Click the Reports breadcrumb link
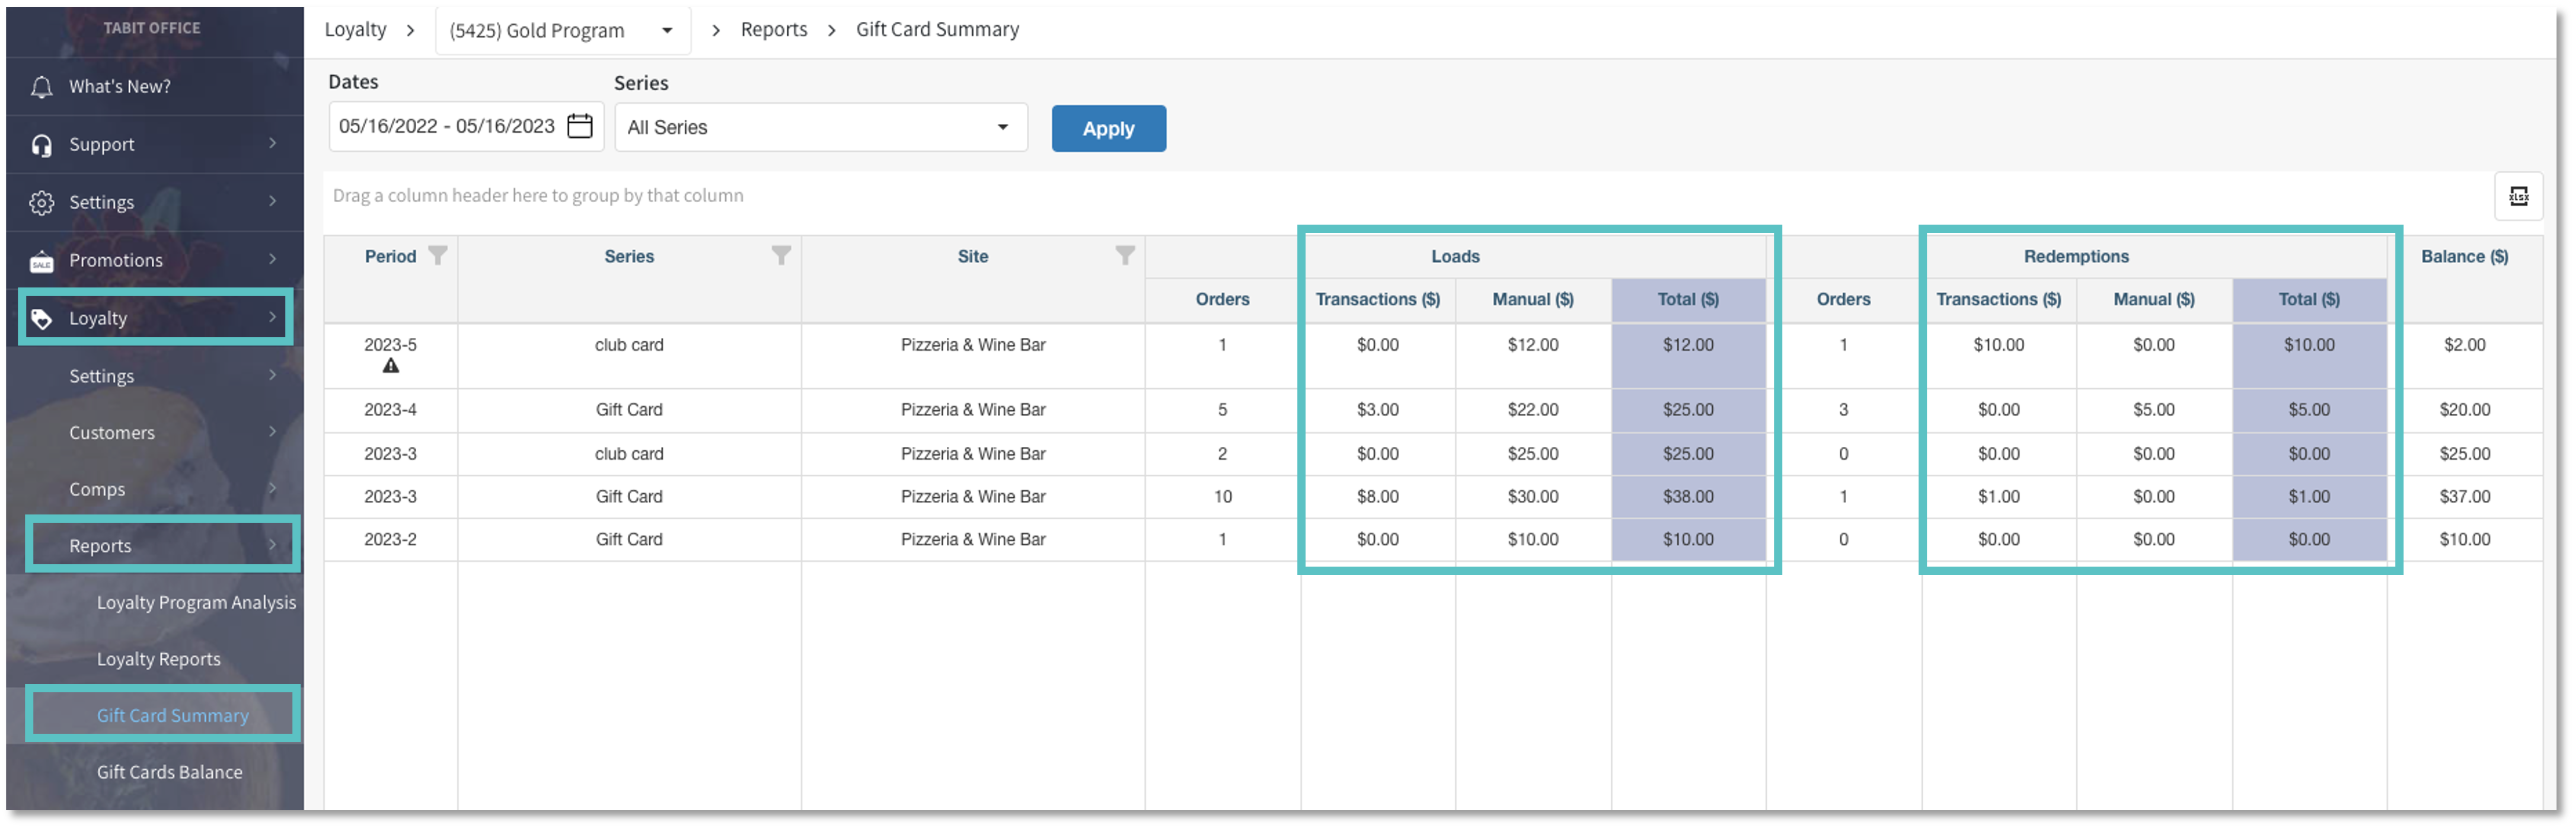The width and height of the screenshot is (2576, 828). [x=773, y=29]
